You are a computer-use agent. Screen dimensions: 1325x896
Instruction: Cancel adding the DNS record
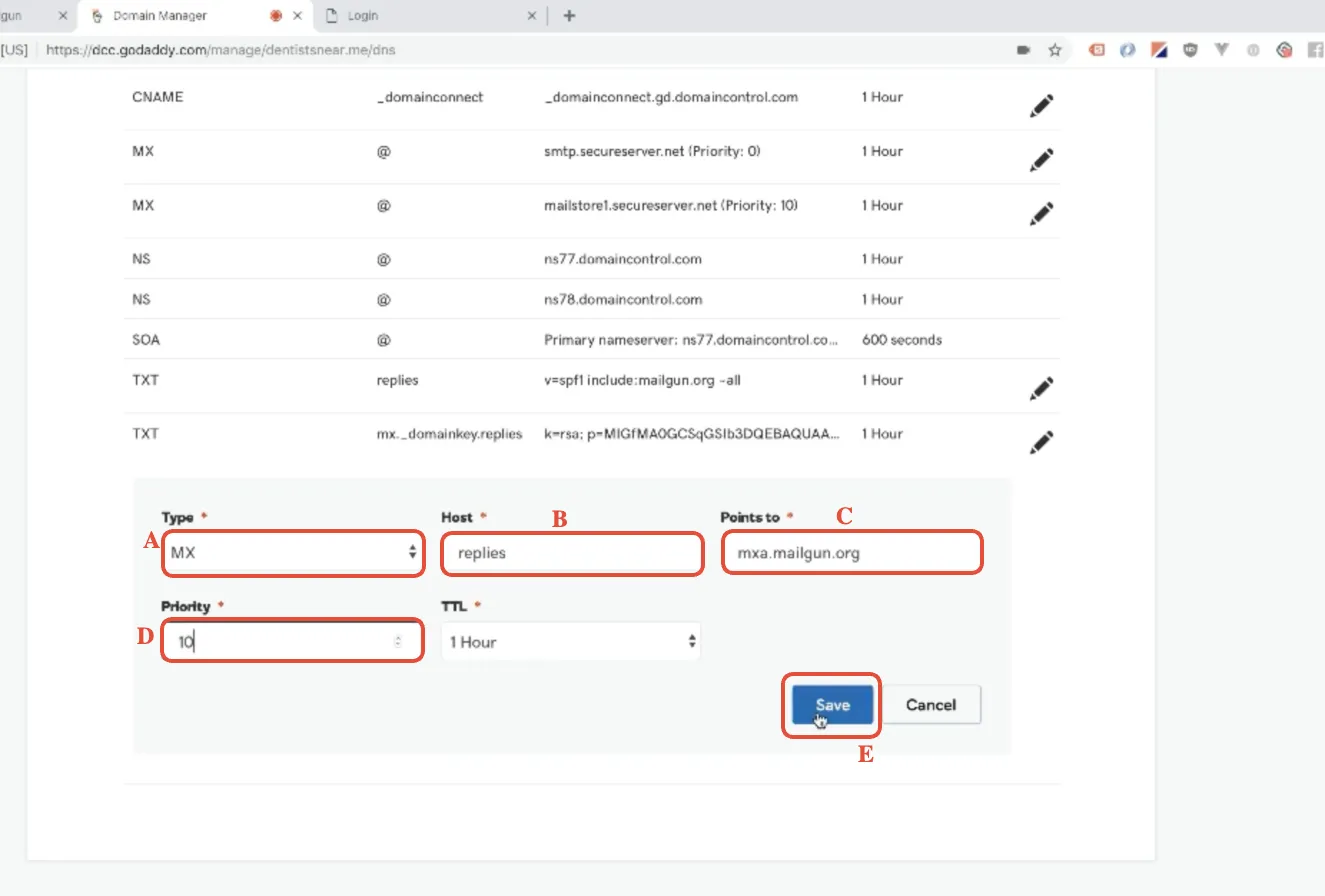pos(931,704)
